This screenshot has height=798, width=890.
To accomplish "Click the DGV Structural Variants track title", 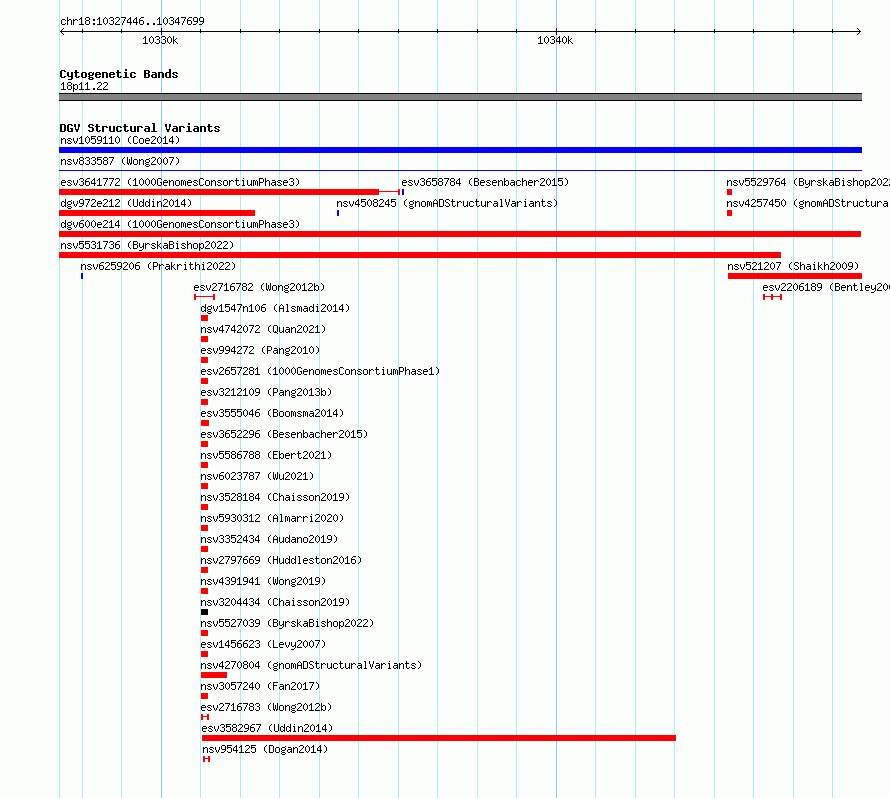I will 140,128.
